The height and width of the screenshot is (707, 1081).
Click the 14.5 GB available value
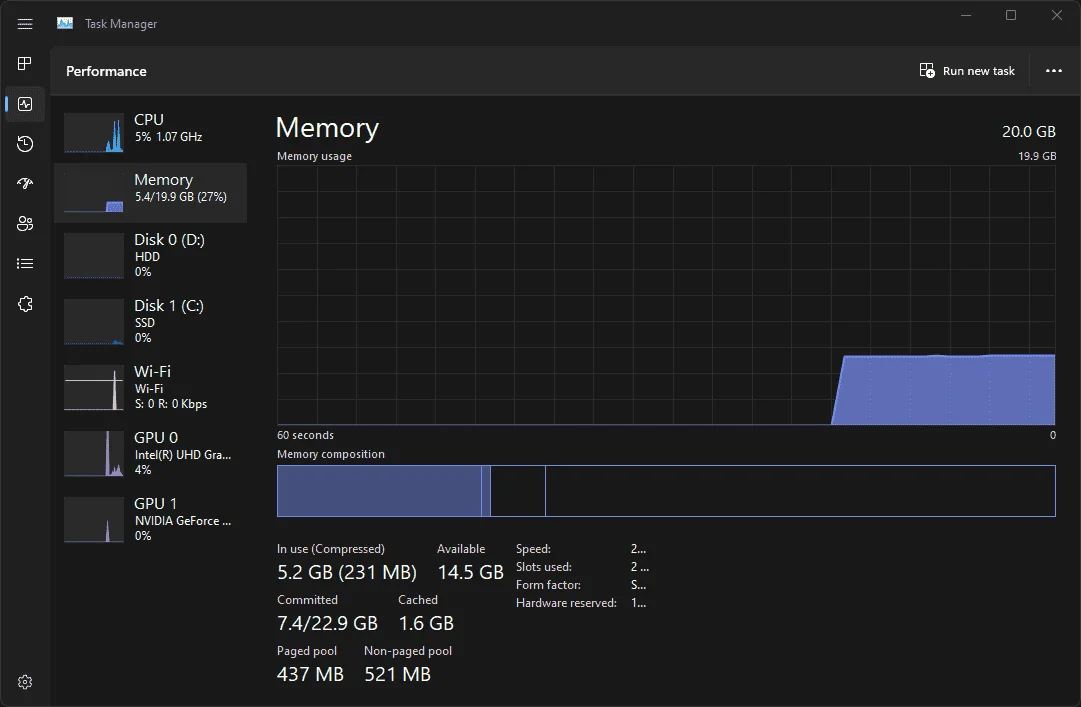click(x=471, y=572)
